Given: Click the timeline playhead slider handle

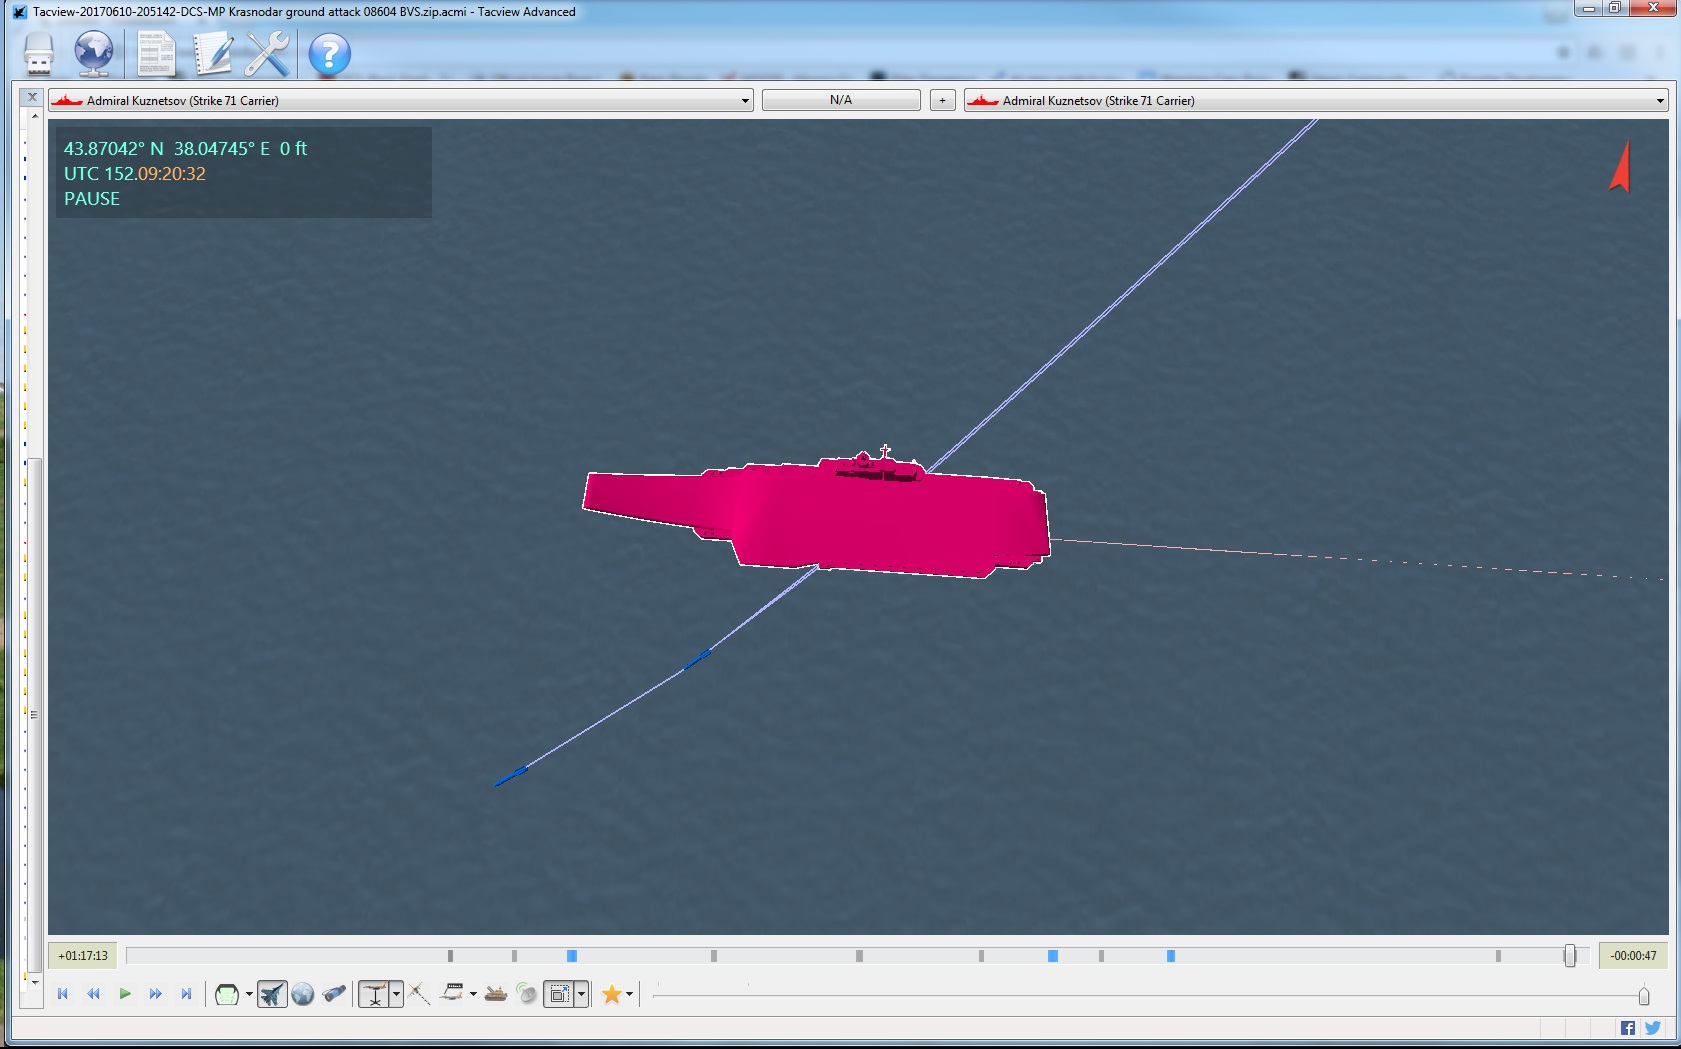Looking at the screenshot, I should pyautogui.click(x=1570, y=956).
